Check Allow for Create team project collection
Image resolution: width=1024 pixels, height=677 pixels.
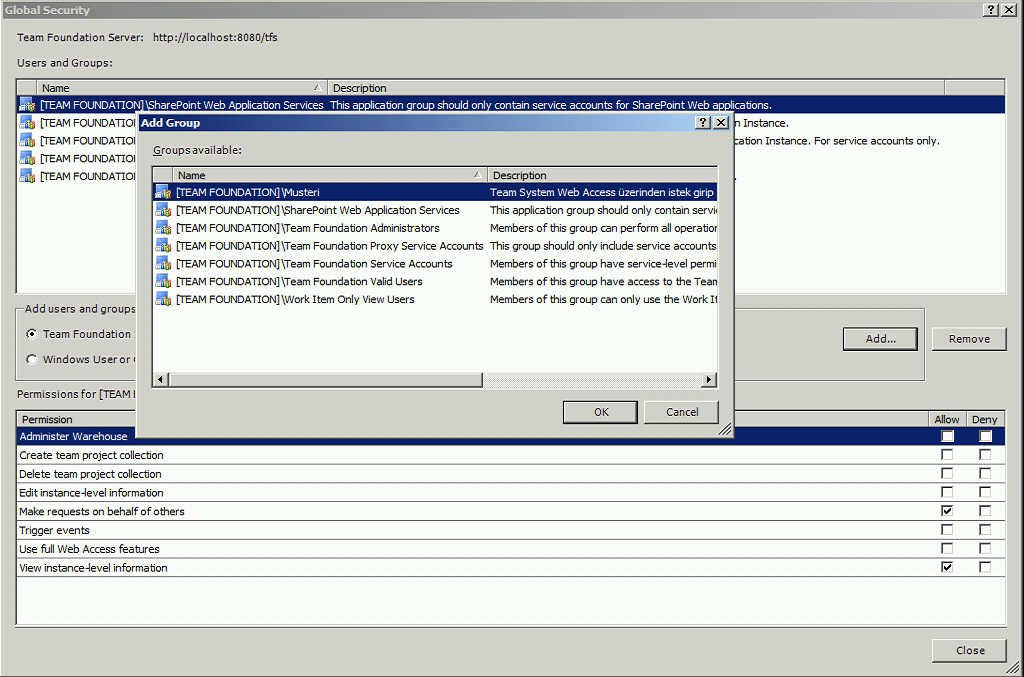(947, 454)
